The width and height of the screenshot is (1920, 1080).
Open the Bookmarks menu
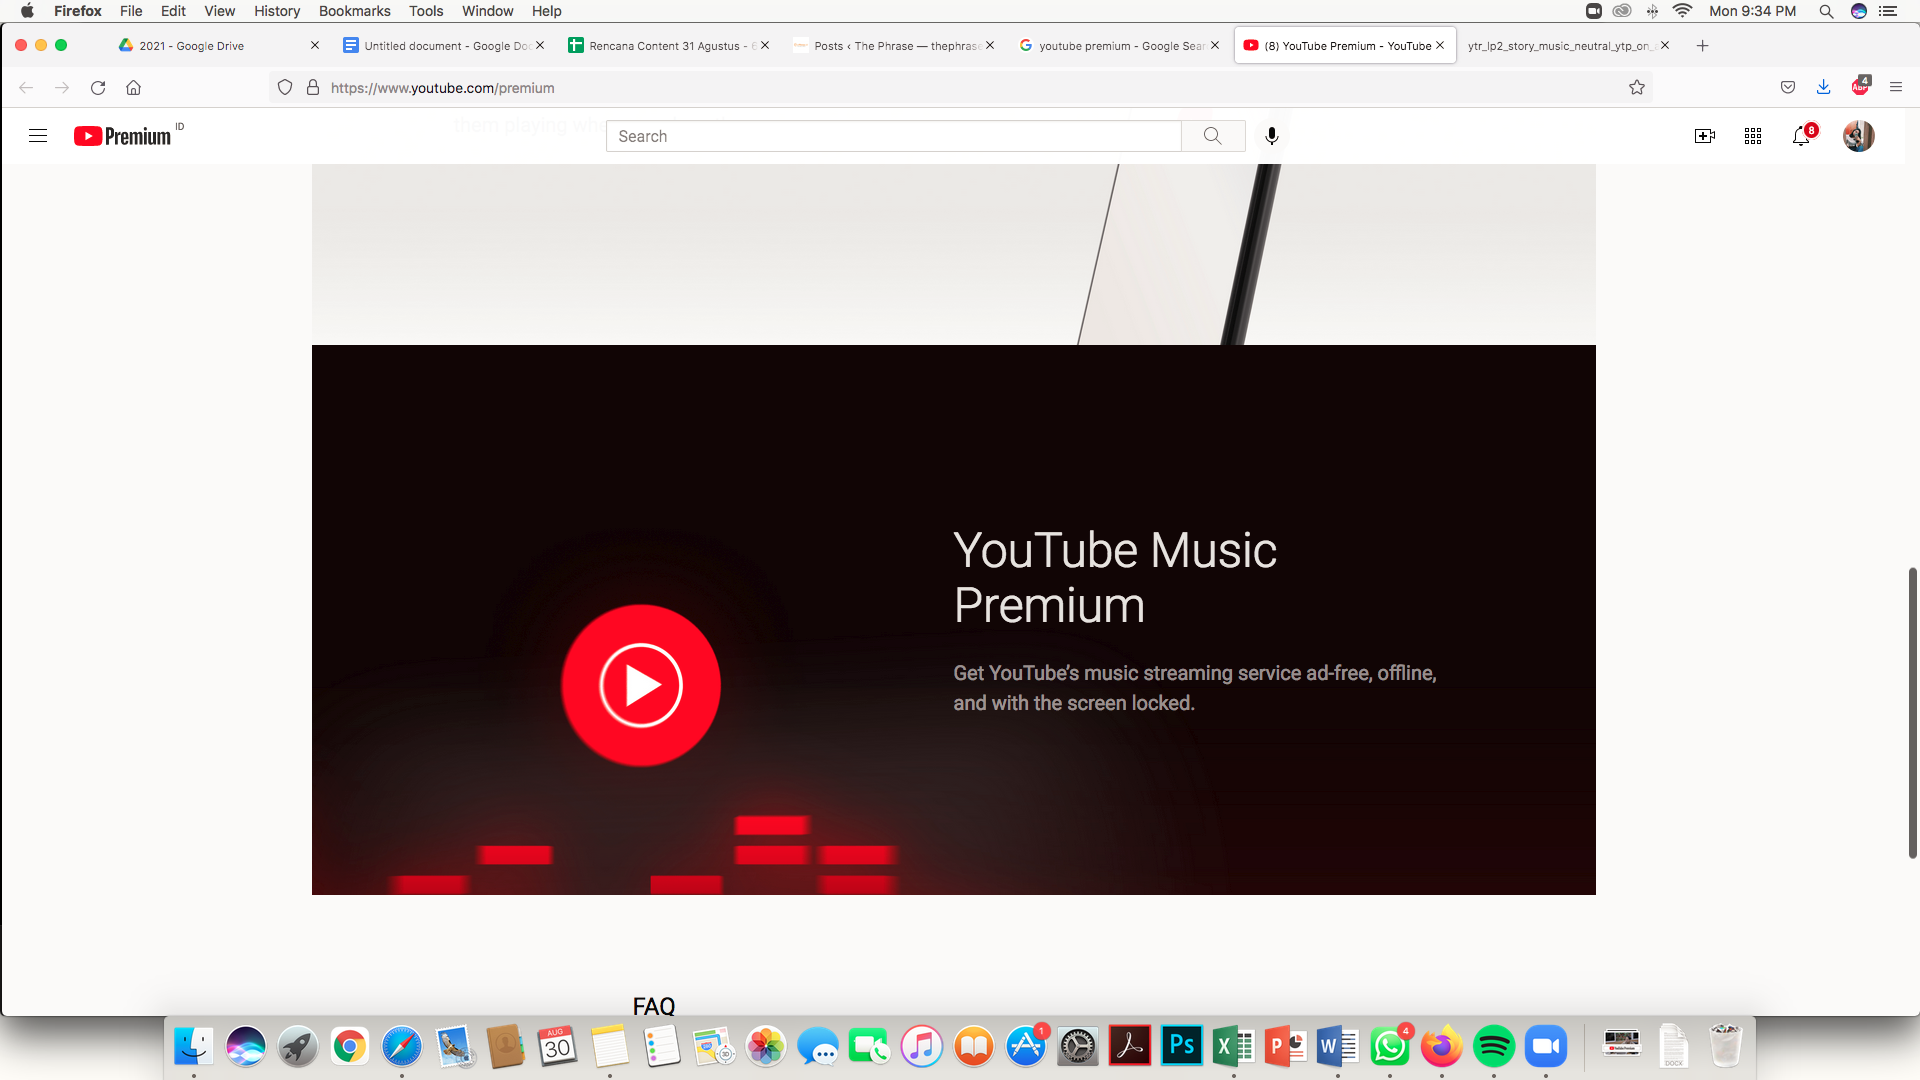pyautogui.click(x=355, y=11)
